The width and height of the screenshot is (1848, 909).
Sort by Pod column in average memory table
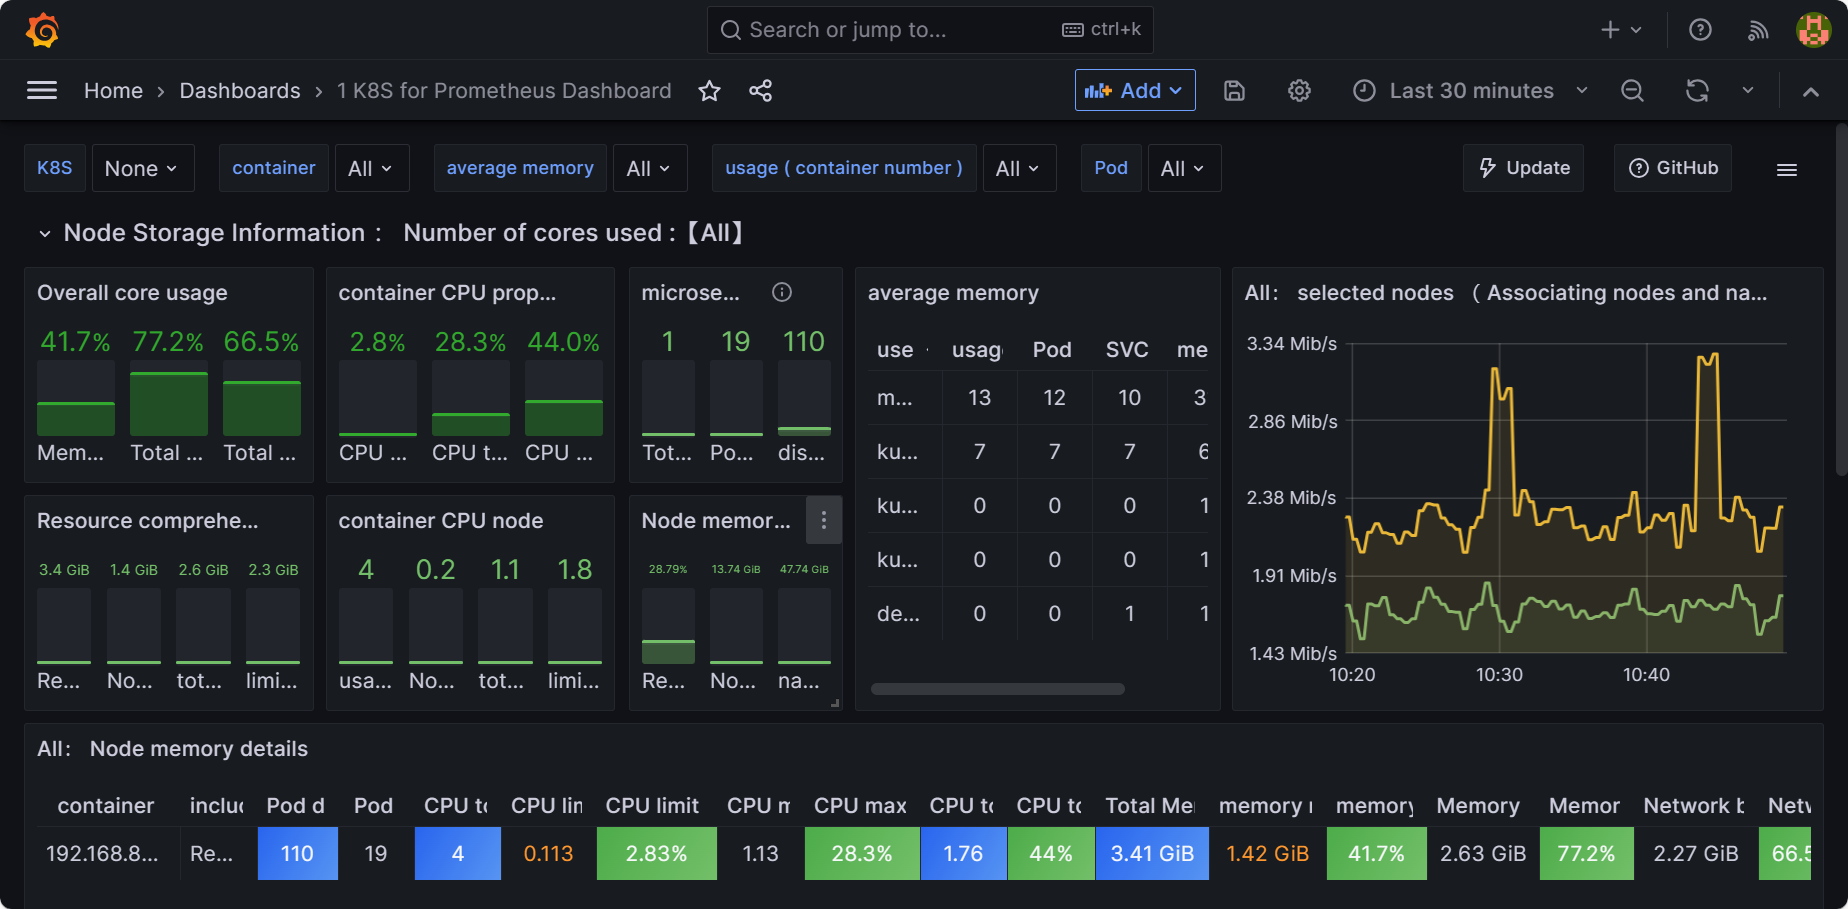tap(1052, 350)
